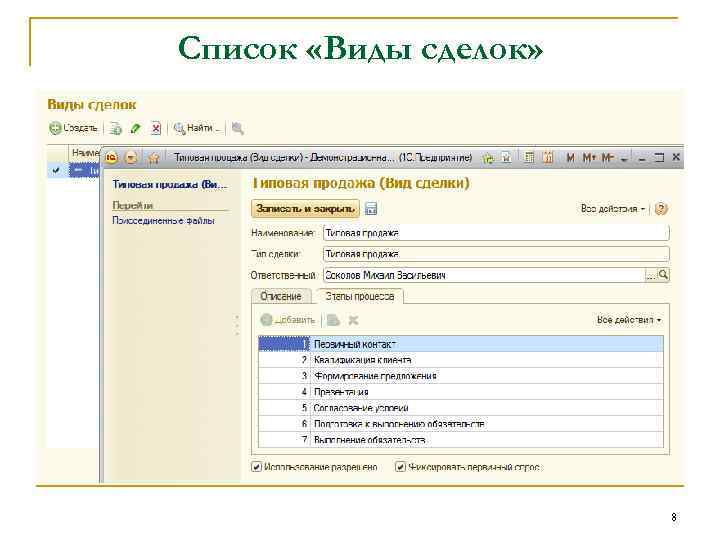The image size is (720, 540).
Task: Click the copy row icon in stages toolbar
Action: (x=333, y=320)
